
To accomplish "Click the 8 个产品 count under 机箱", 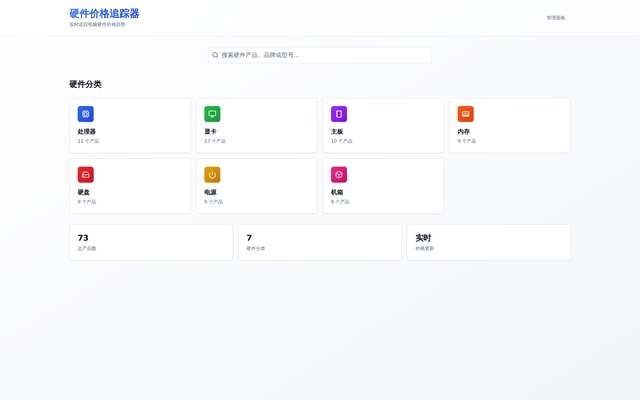I will [340, 201].
